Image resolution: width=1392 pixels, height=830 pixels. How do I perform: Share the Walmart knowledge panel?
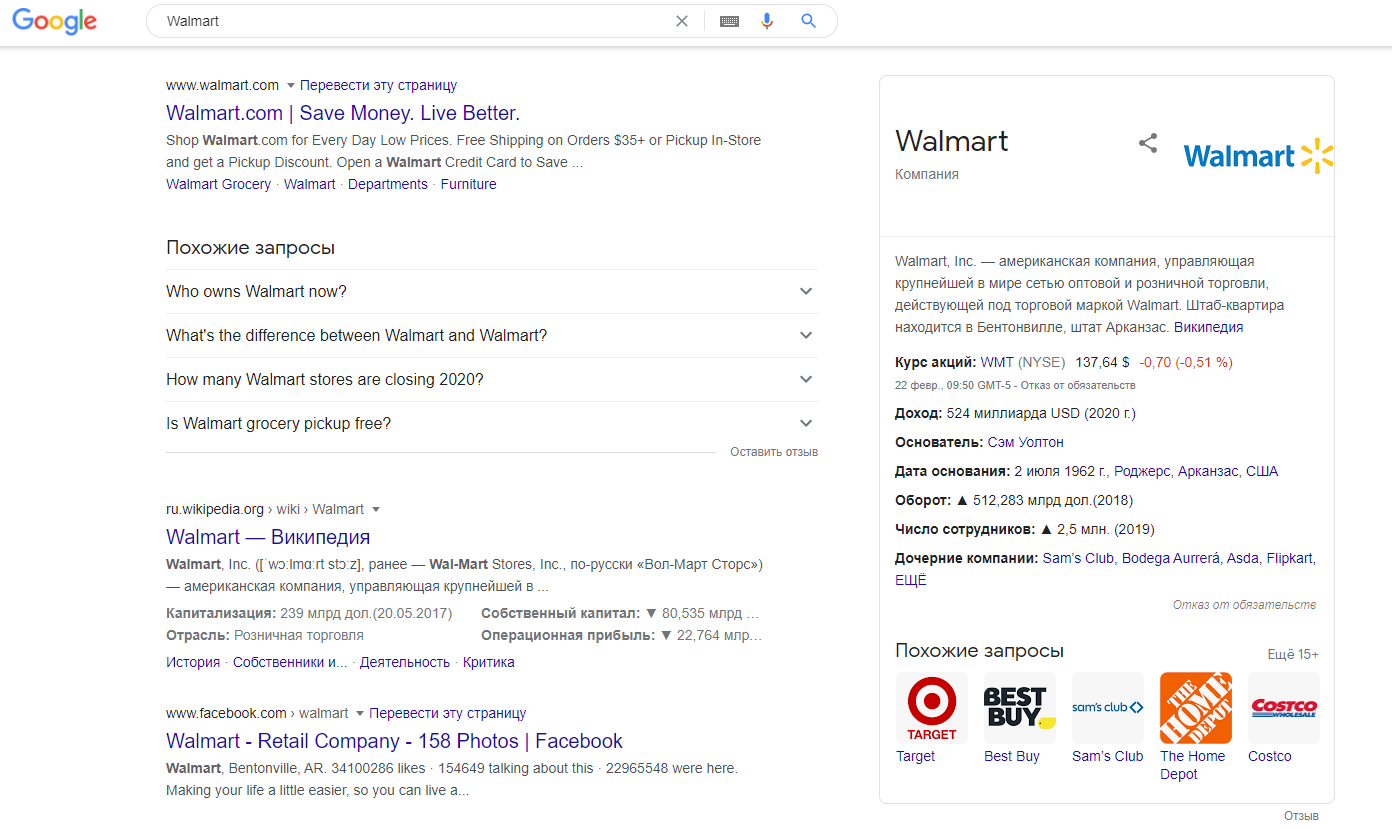[x=1148, y=143]
